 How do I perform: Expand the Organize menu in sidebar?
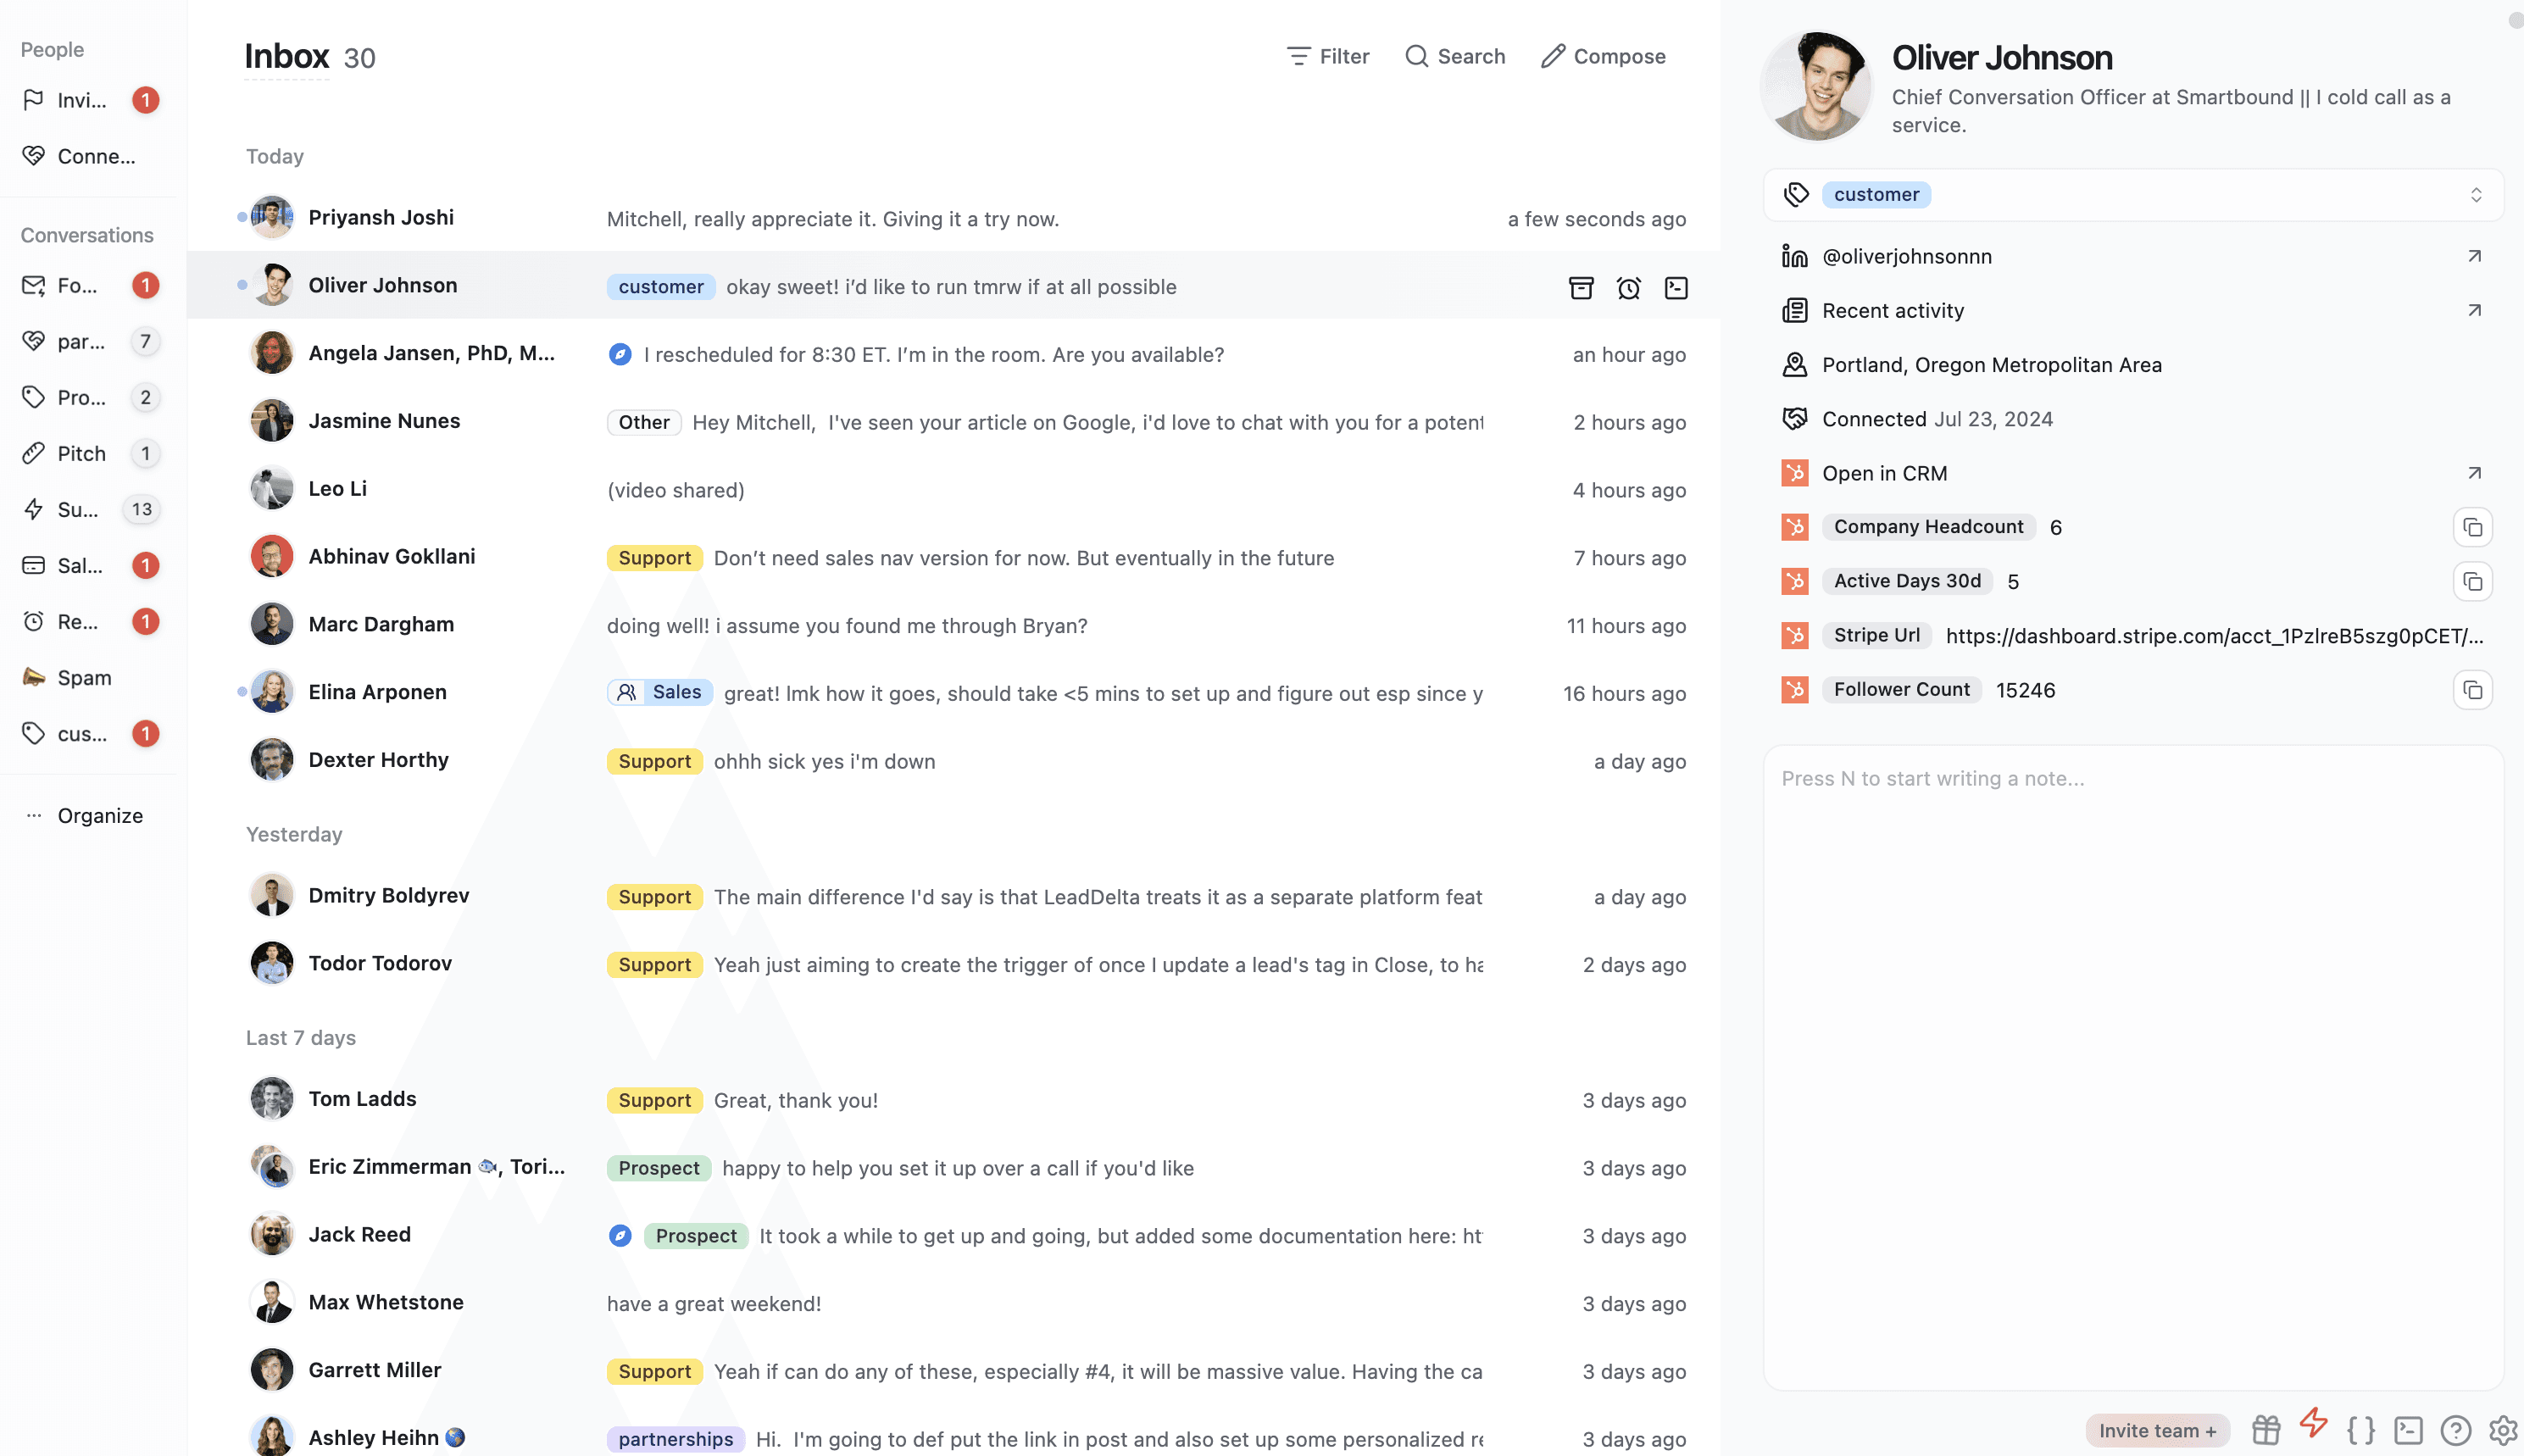(x=99, y=816)
